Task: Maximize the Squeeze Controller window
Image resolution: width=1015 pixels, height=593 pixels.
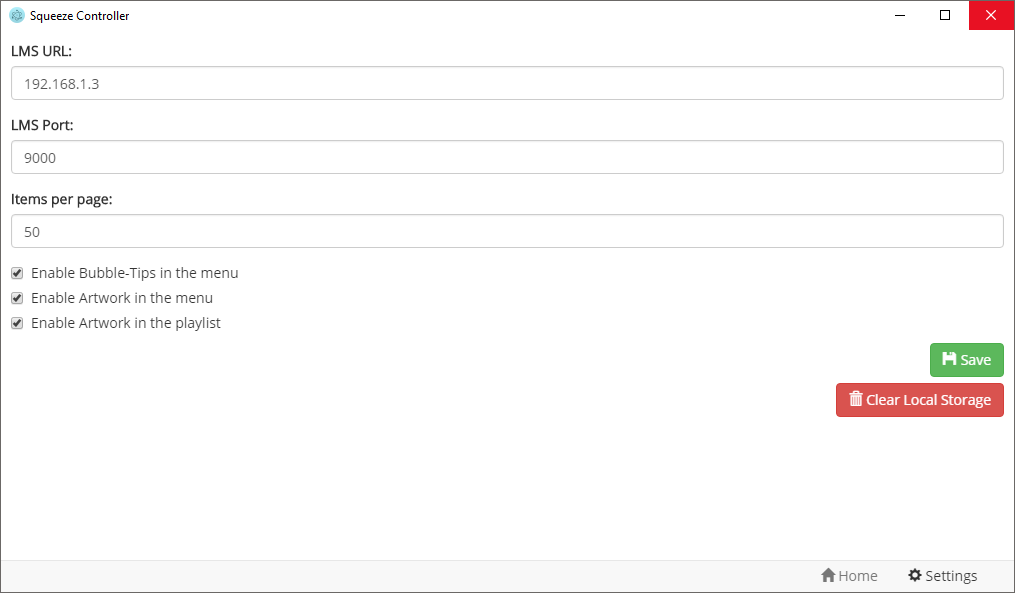Action: pos(945,15)
